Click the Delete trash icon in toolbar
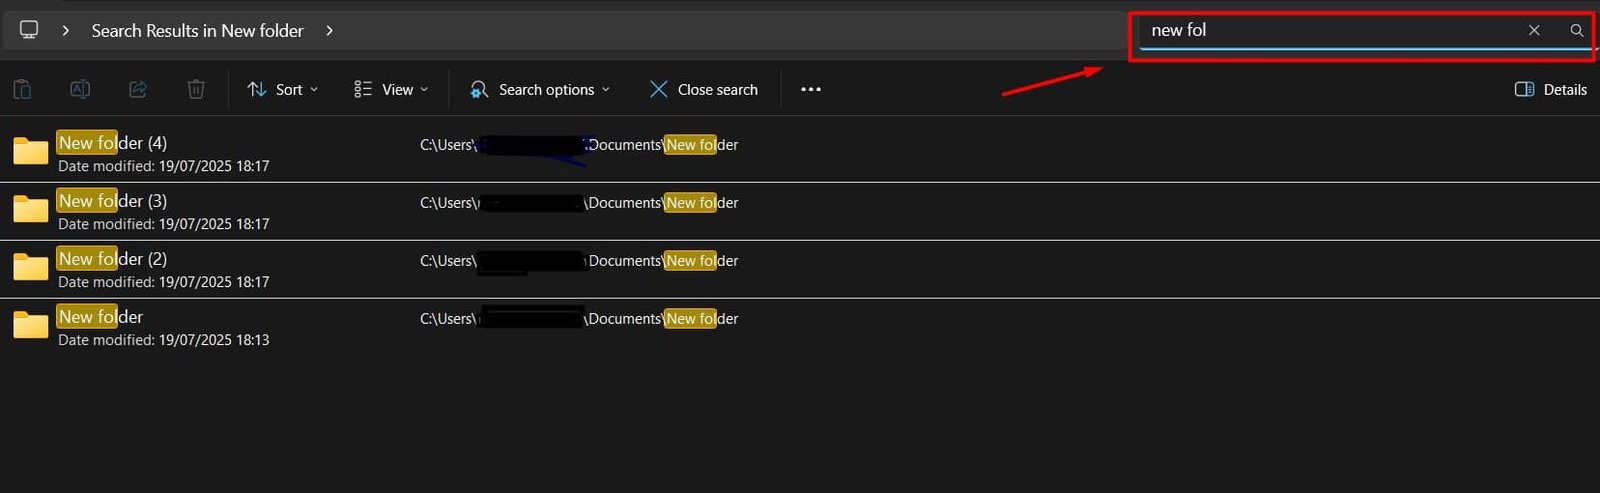Screen dimensions: 1600x493 (196, 89)
